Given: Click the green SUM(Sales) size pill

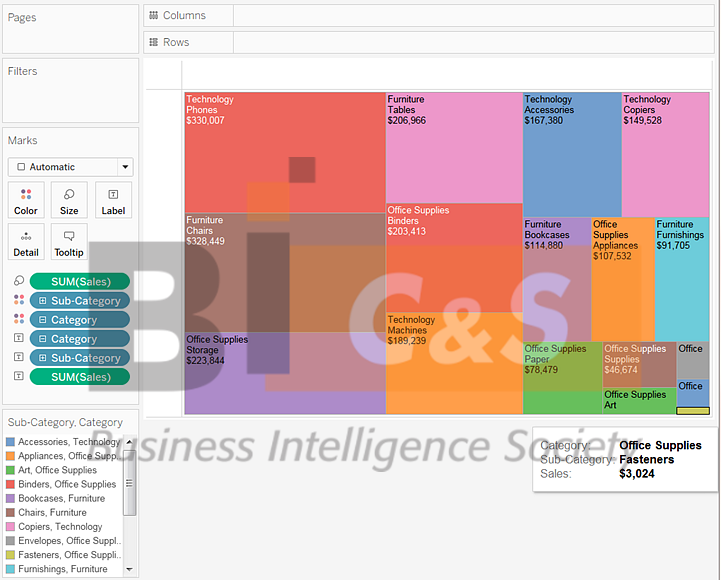Looking at the screenshot, I should (x=80, y=281).
